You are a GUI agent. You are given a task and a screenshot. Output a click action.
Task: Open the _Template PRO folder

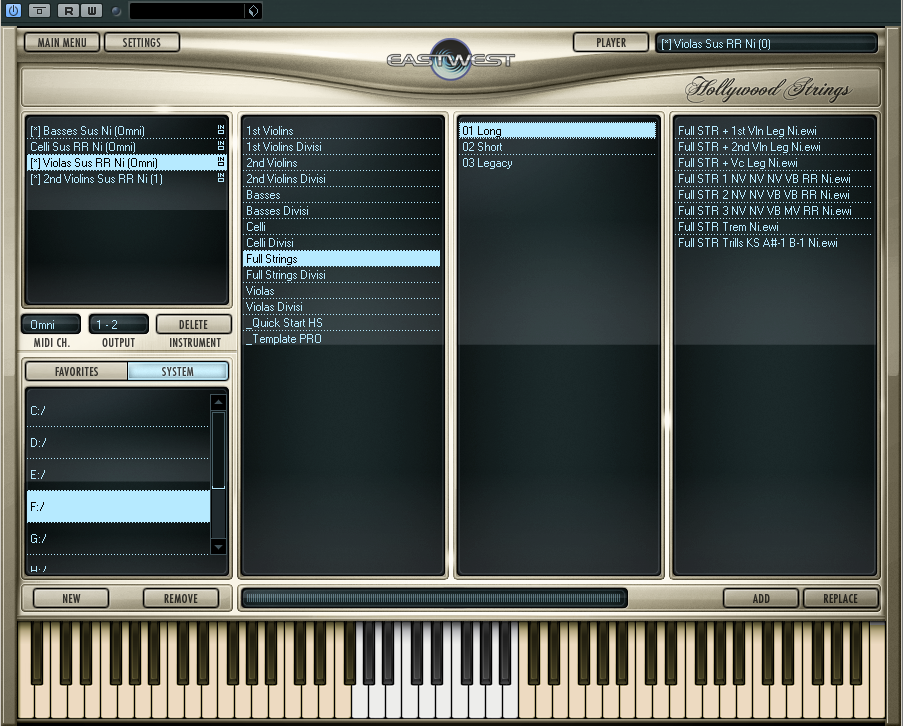342,339
